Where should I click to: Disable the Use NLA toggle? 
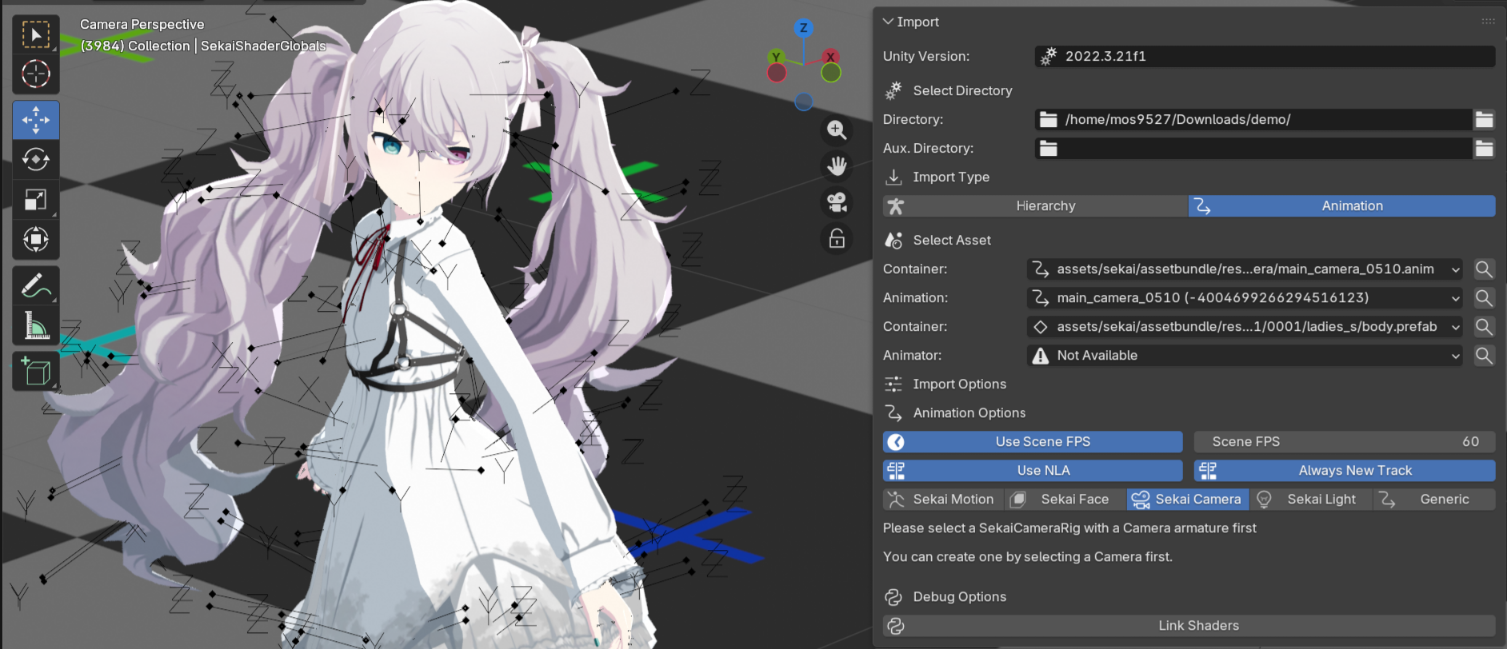tap(1032, 470)
